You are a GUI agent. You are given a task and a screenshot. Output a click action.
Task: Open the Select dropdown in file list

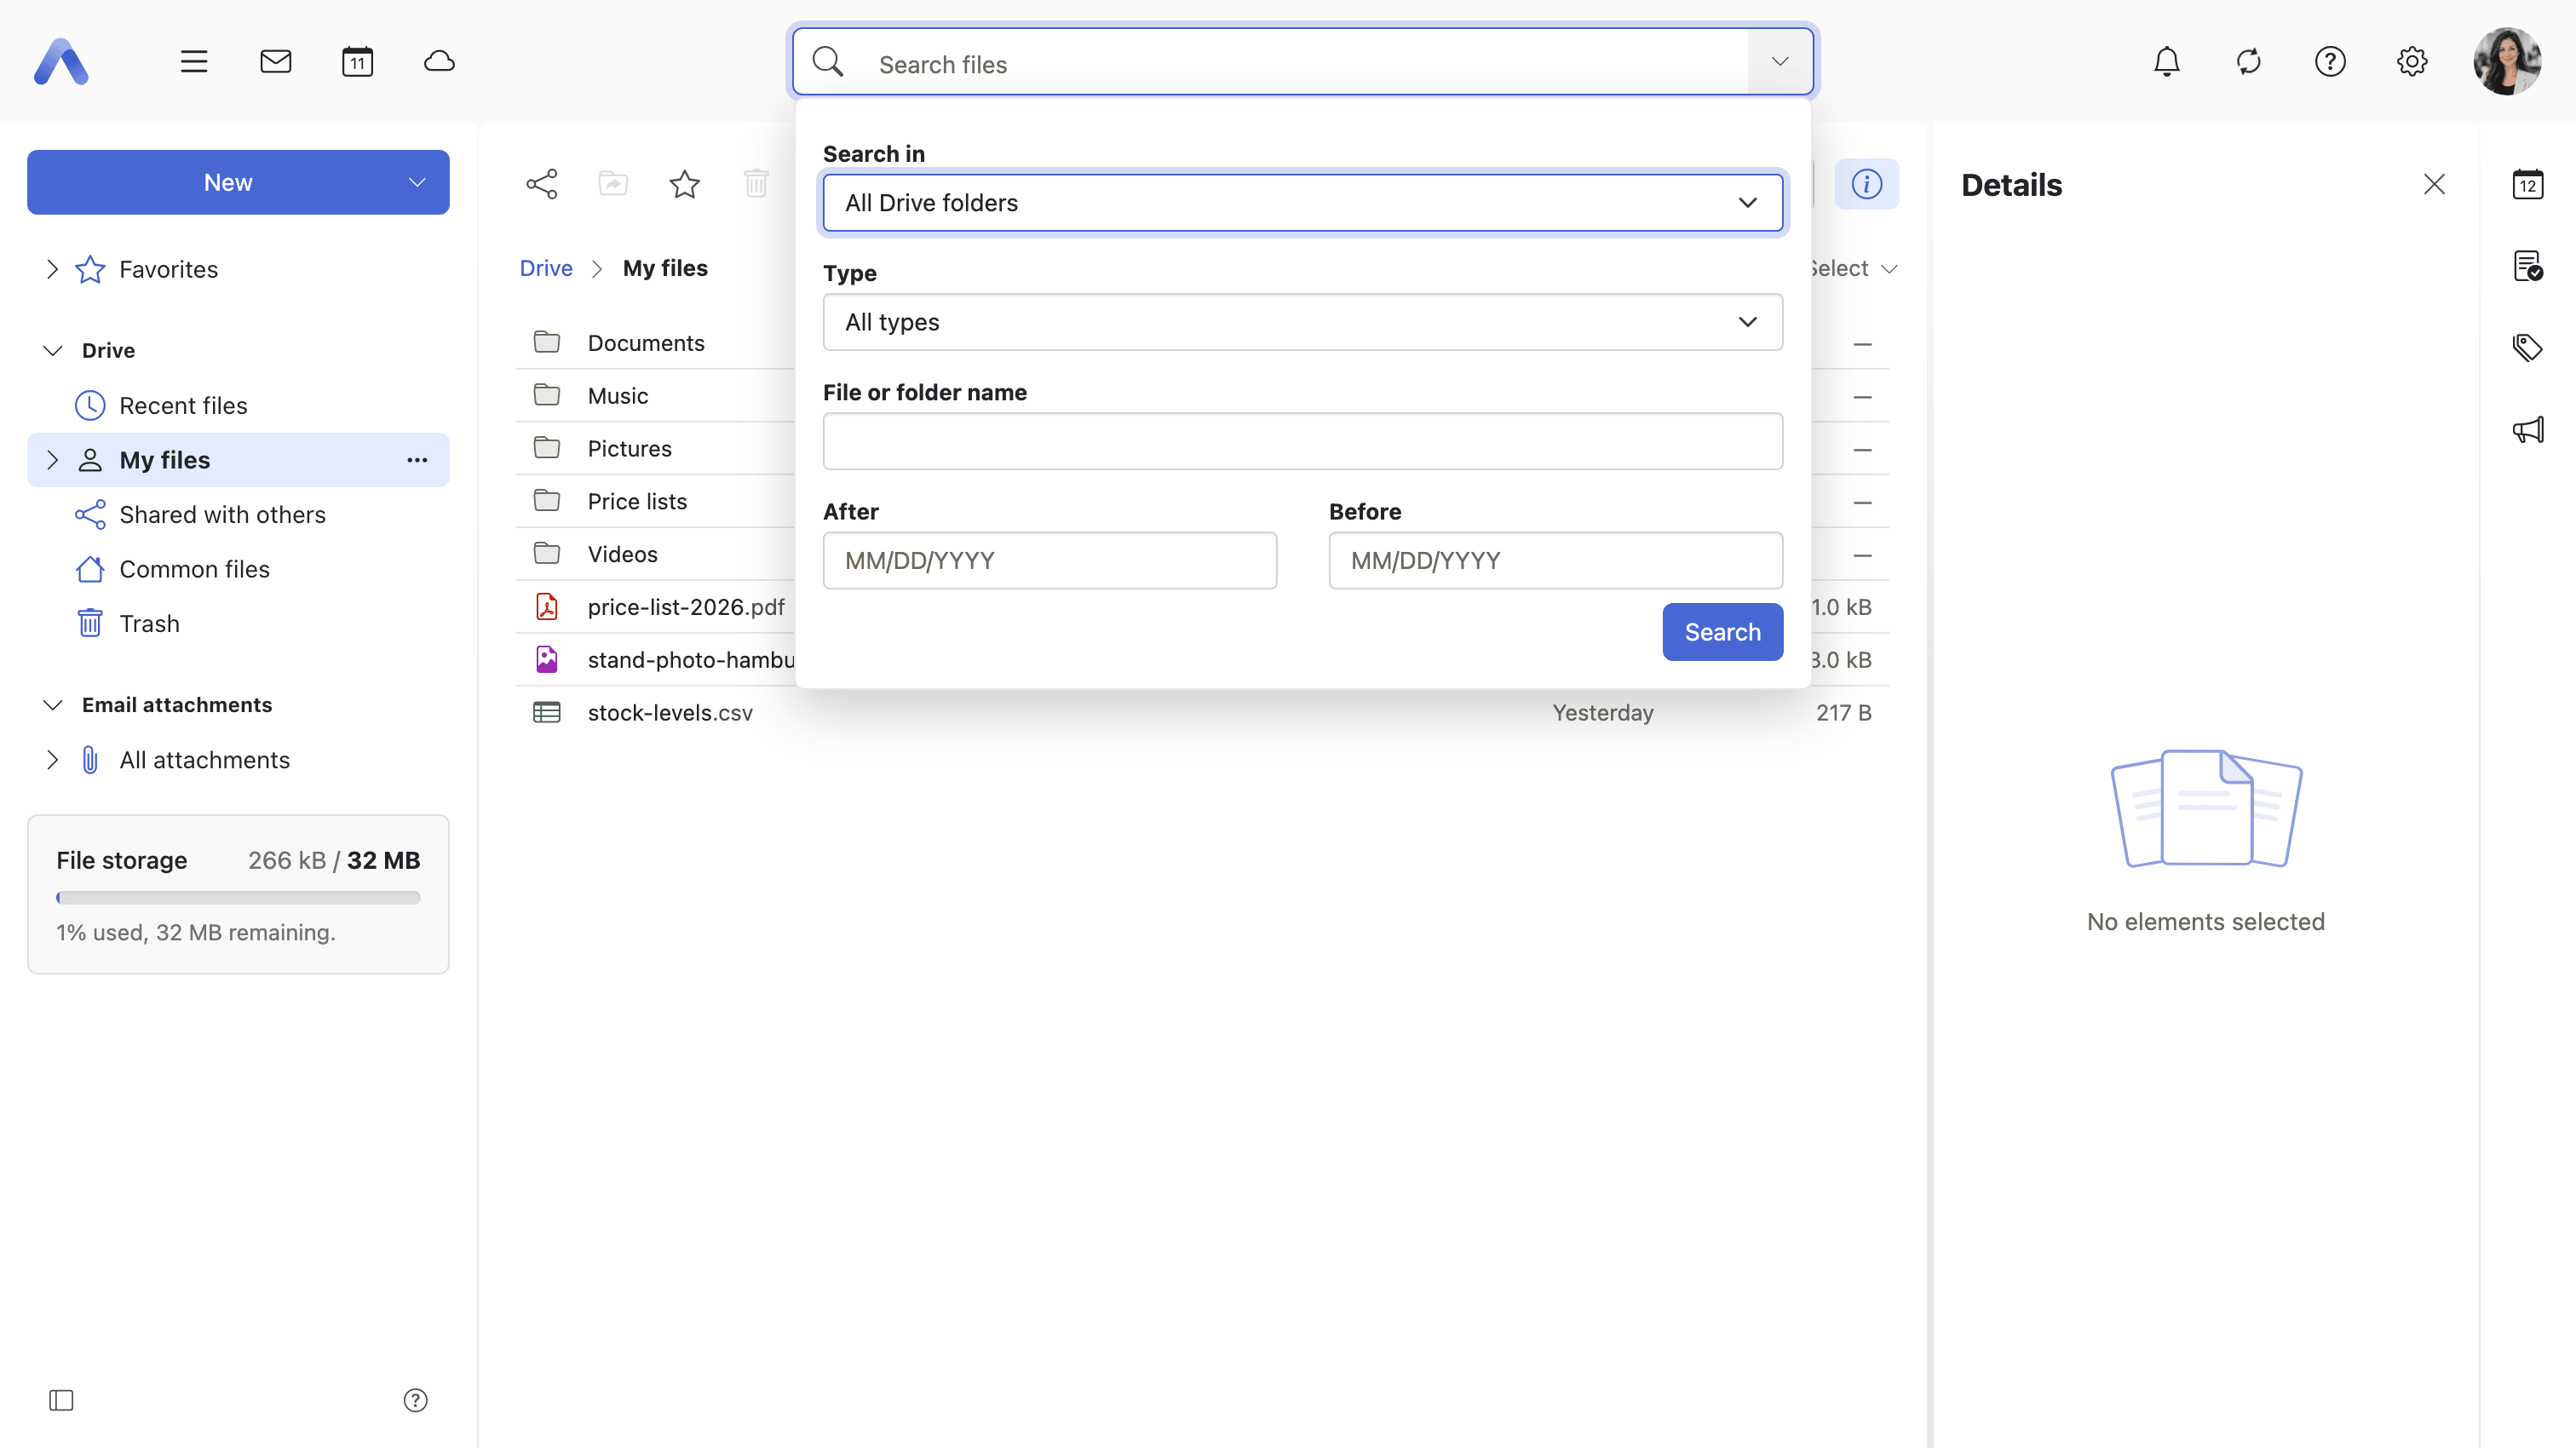point(1854,268)
